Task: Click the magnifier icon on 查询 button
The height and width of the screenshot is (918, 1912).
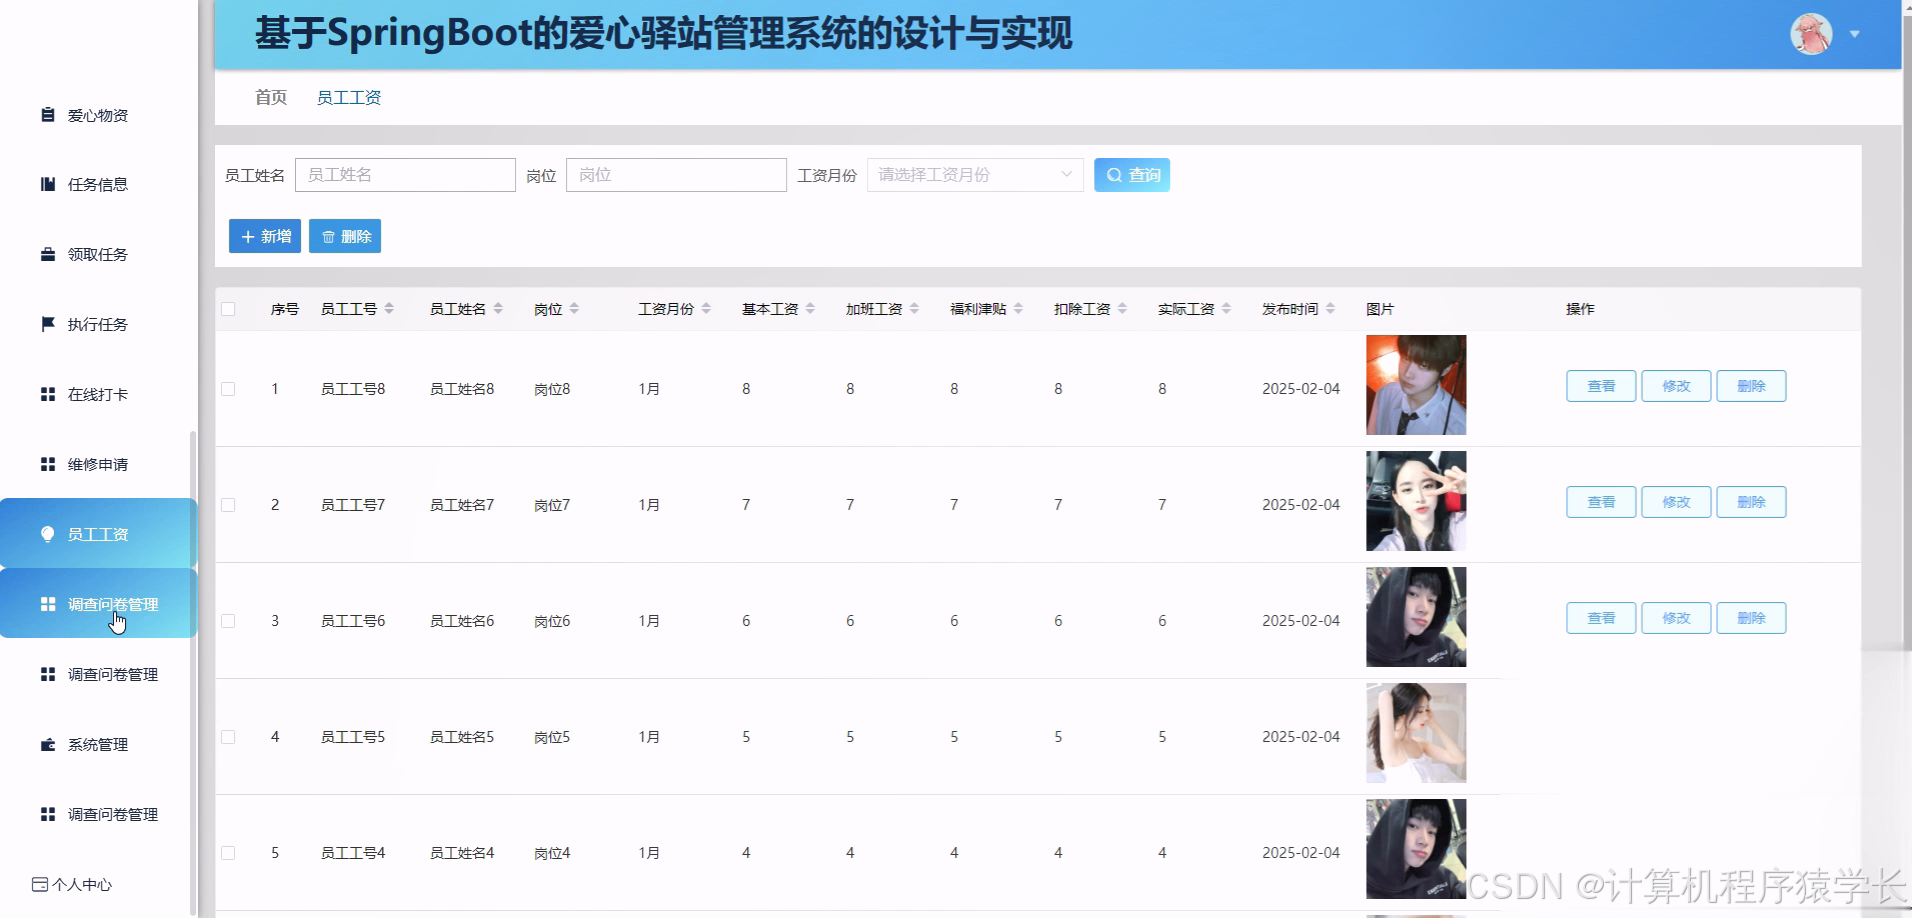Action: click(1114, 174)
